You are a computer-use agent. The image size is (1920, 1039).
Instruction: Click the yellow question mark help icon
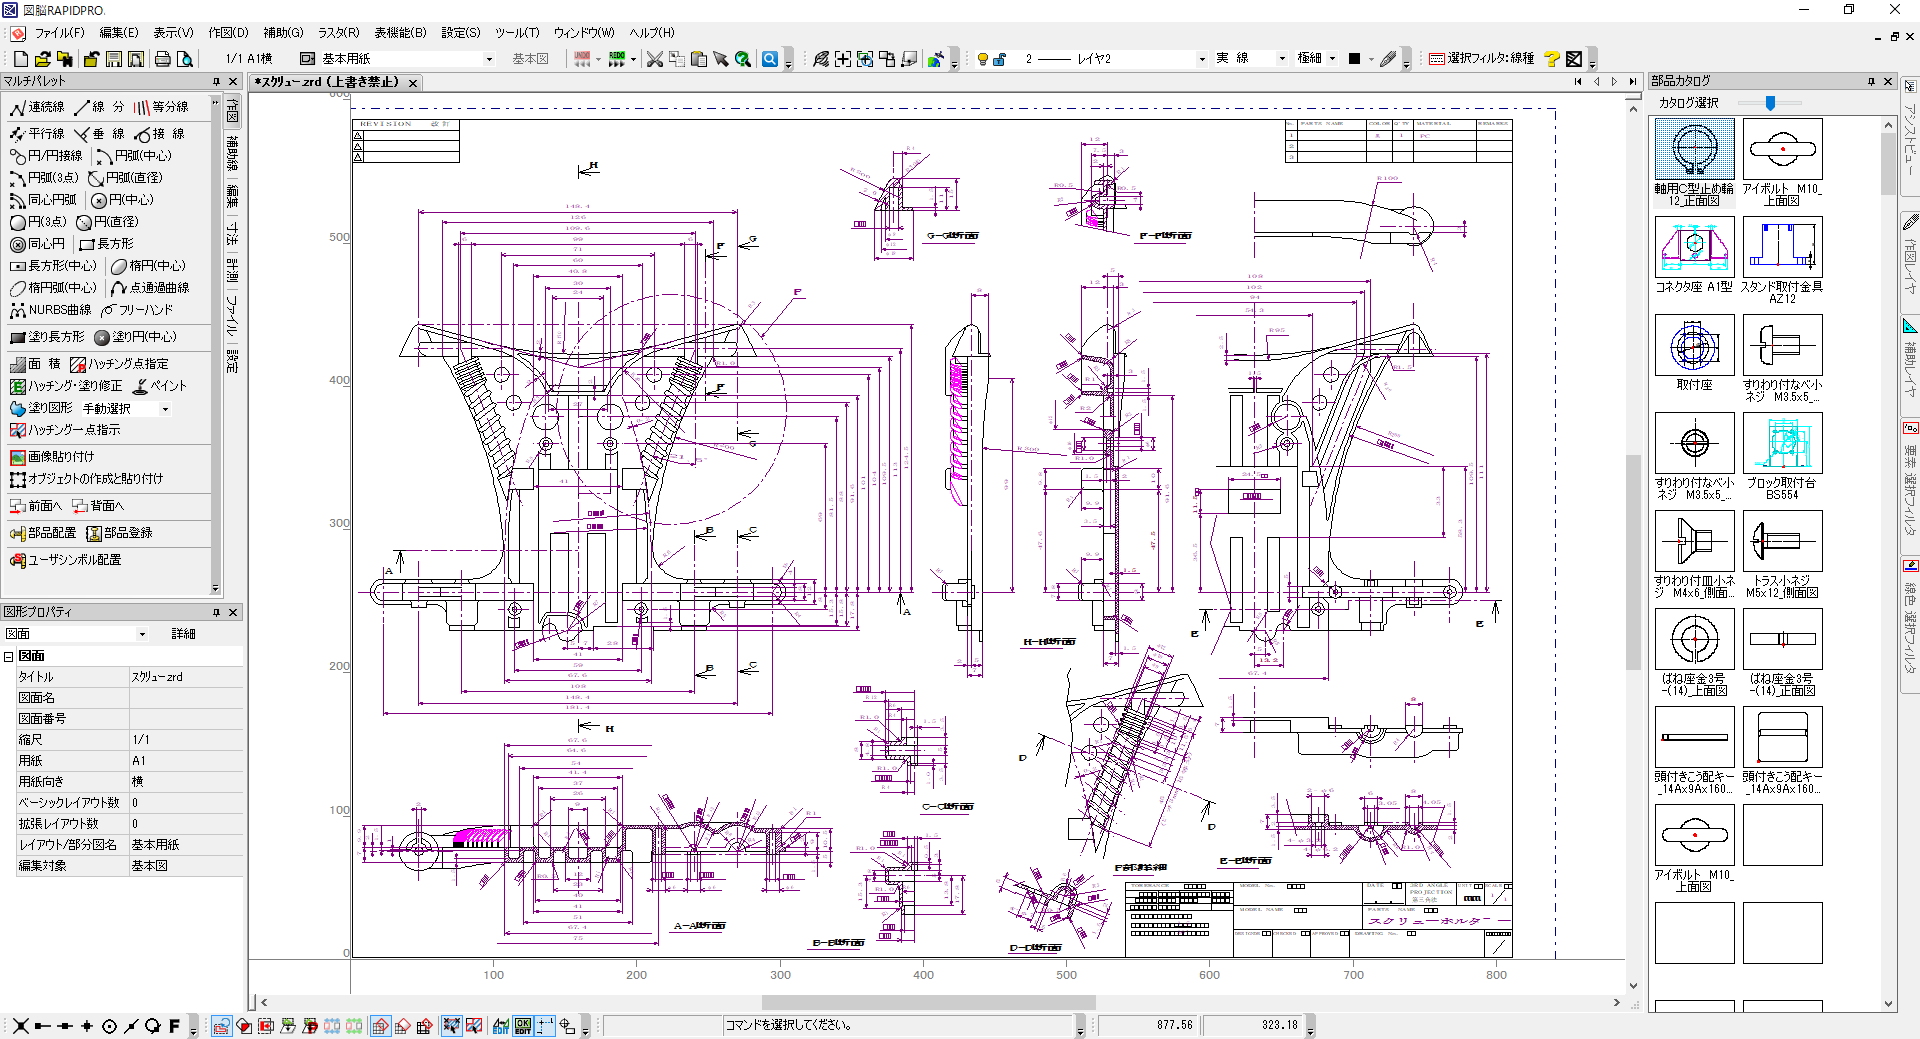click(1552, 59)
